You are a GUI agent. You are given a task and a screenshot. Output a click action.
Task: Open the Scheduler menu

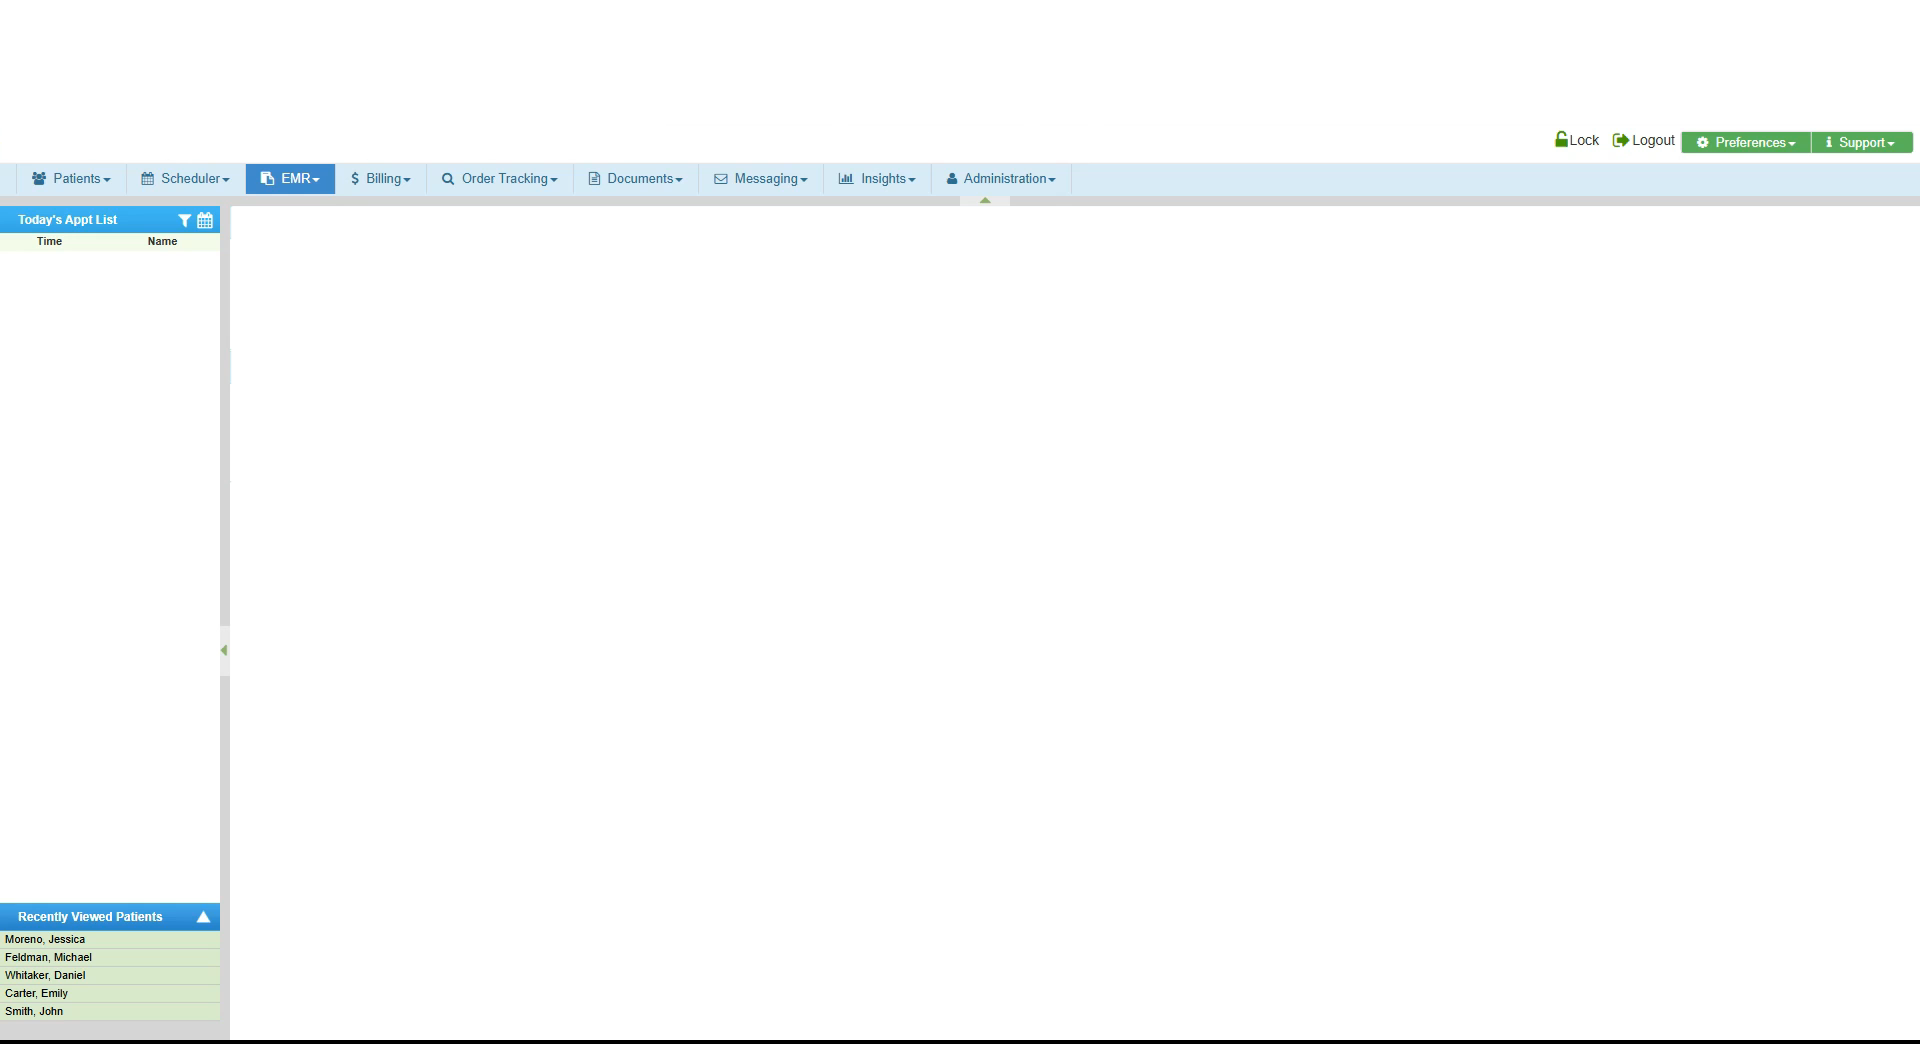coord(186,179)
